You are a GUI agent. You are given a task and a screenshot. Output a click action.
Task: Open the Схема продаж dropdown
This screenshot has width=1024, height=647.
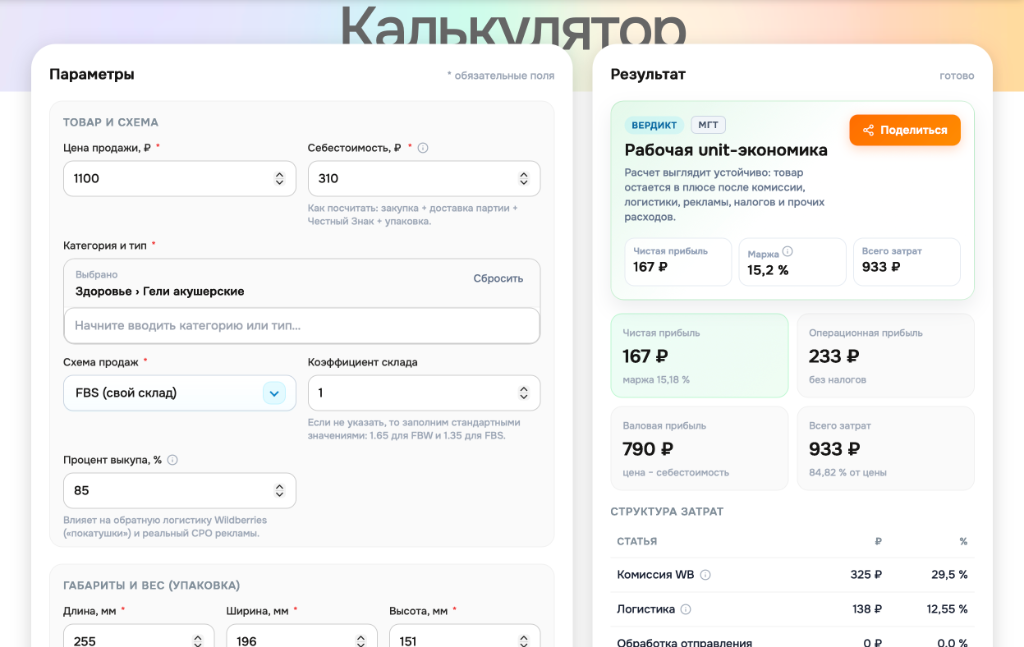[x=180, y=393]
